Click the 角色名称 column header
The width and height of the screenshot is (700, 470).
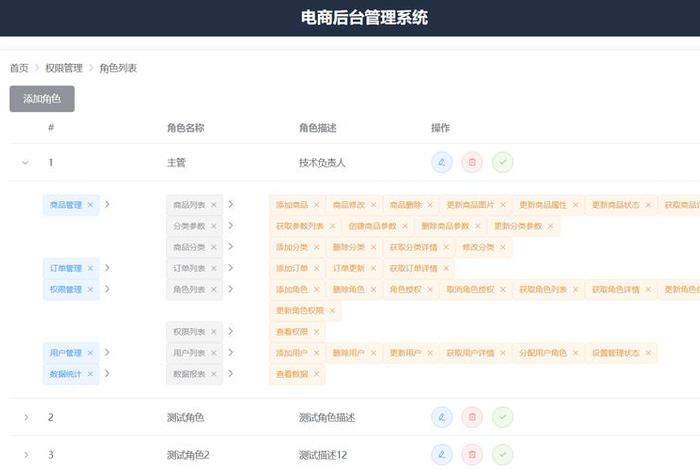tap(185, 128)
